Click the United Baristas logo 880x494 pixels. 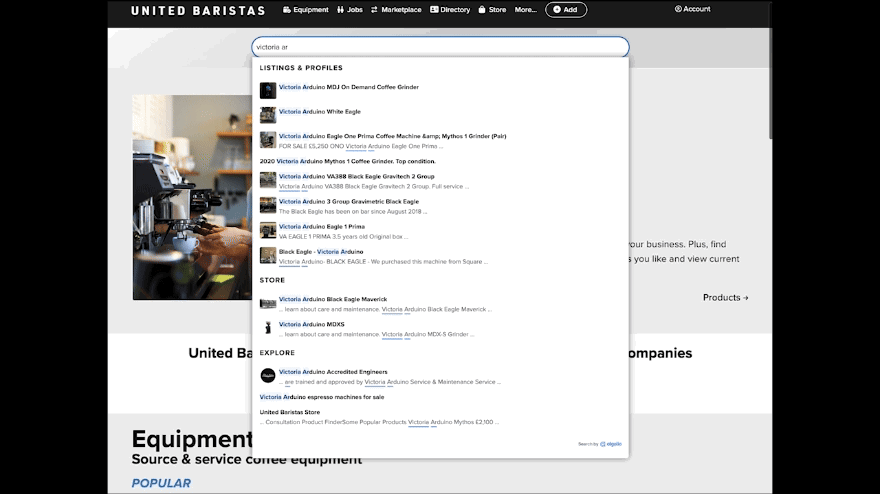(x=198, y=11)
